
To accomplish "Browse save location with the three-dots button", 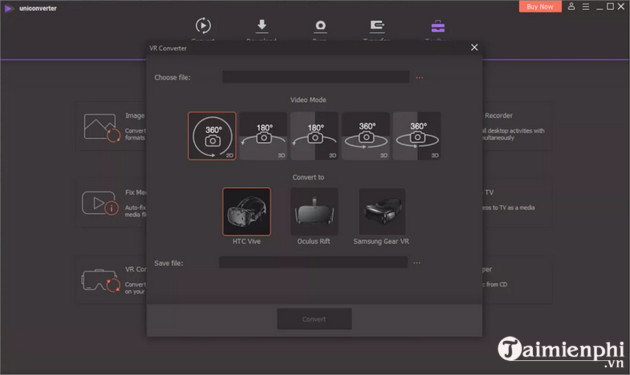I will point(417,263).
